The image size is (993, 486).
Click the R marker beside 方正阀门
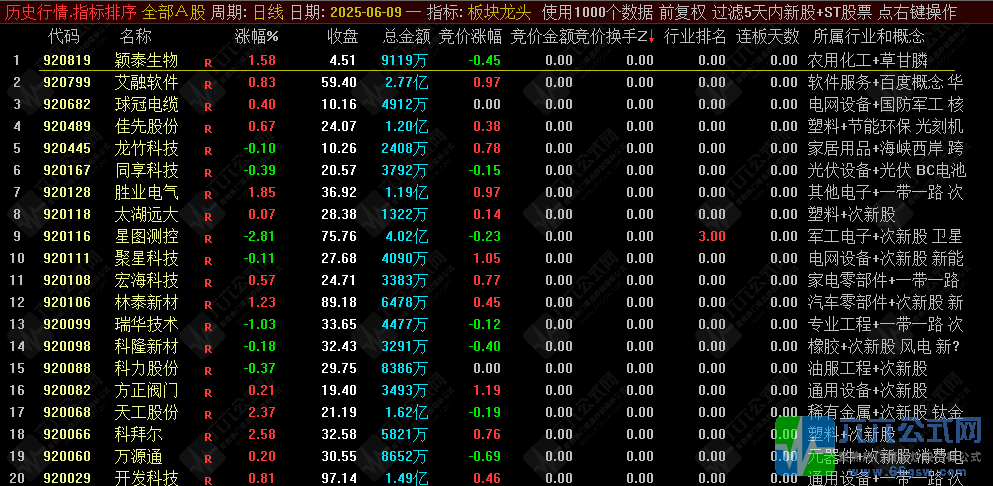click(x=208, y=393)
